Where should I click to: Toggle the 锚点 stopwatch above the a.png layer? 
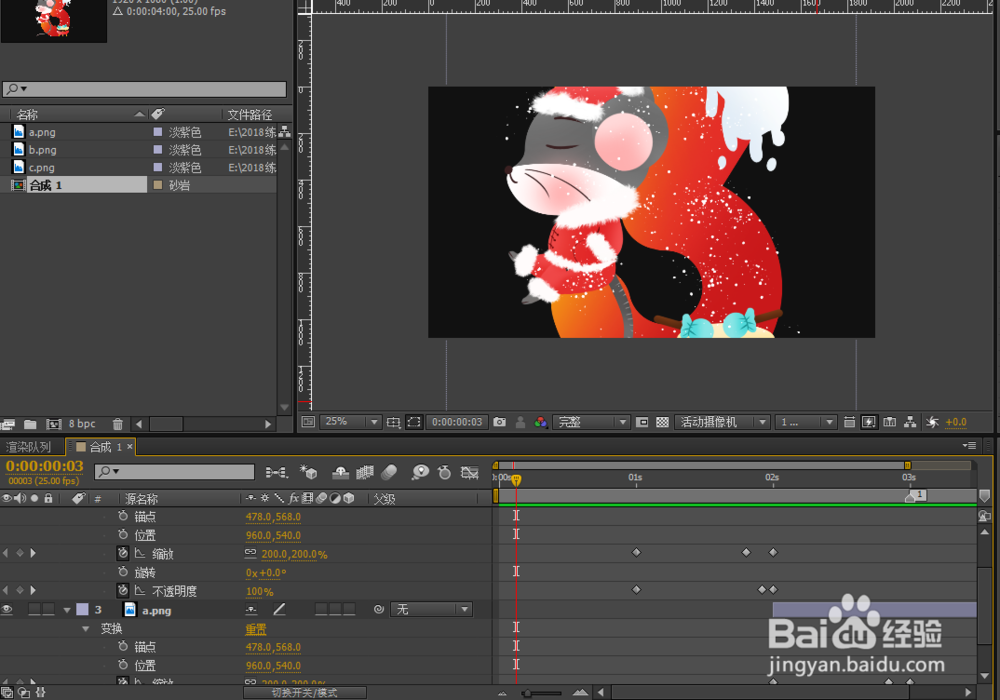tap(123, 516)
